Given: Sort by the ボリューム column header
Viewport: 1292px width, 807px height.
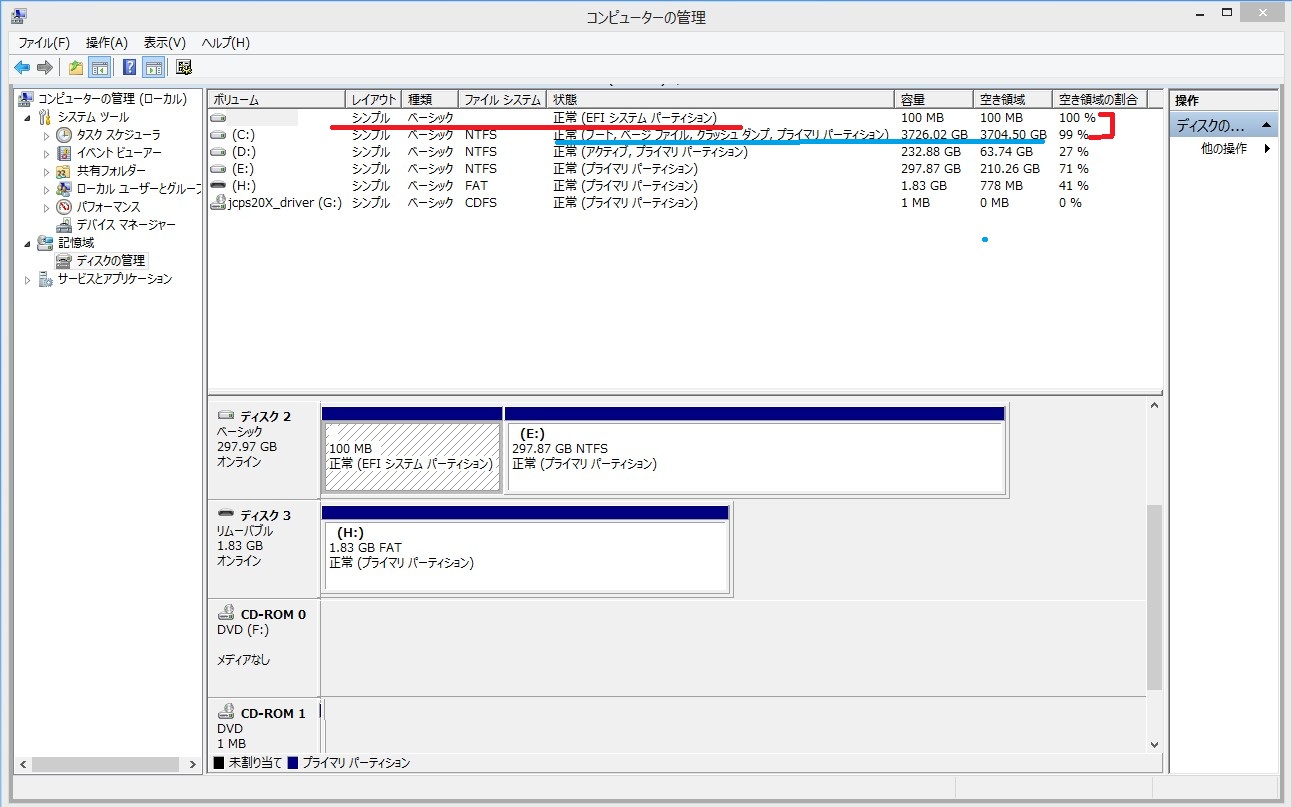Looking at the screenshot, I should point(277,100).
